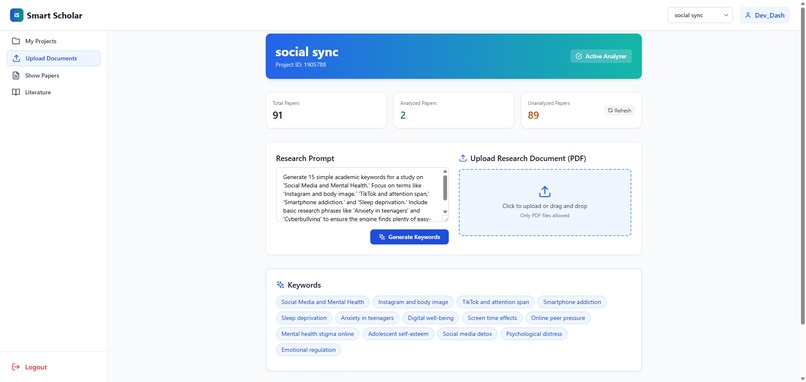Click the Research Prompt scrollbar thumb
Screen dimensions: 806x382
445,188
